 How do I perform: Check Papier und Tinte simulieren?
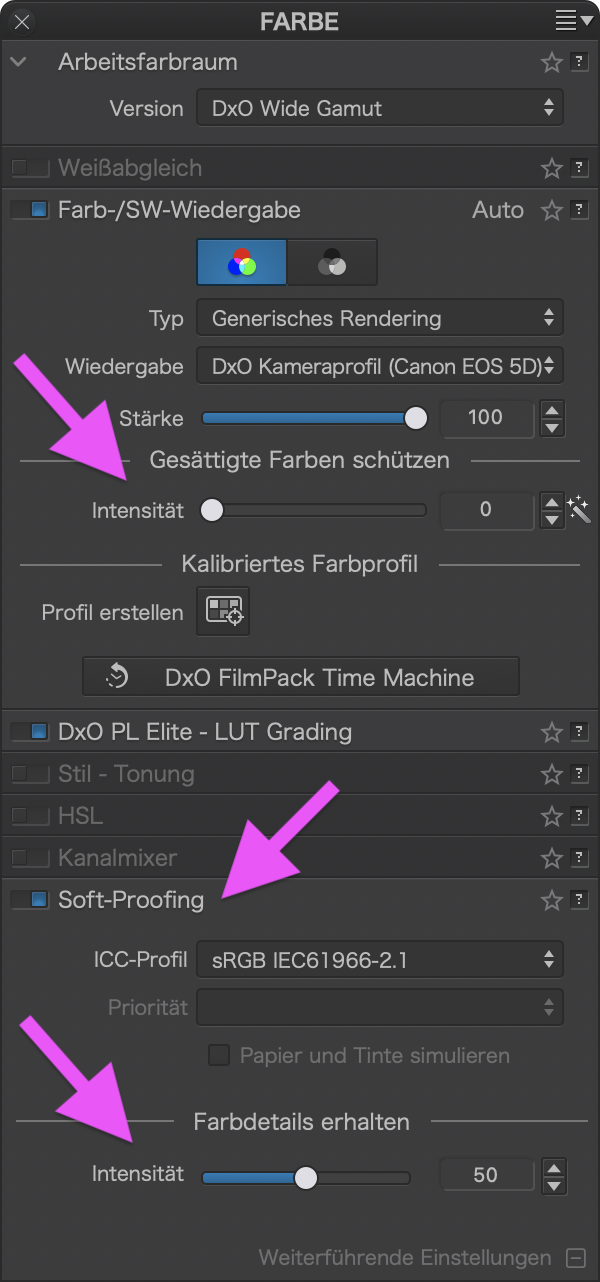[x=218, y=1056]
